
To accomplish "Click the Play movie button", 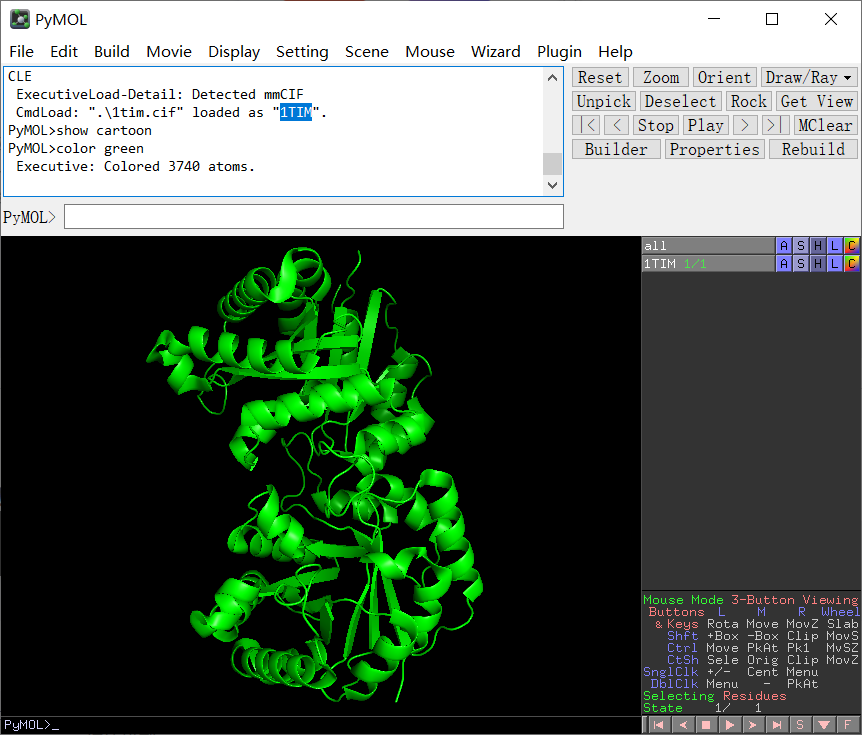I will (705, 125).
